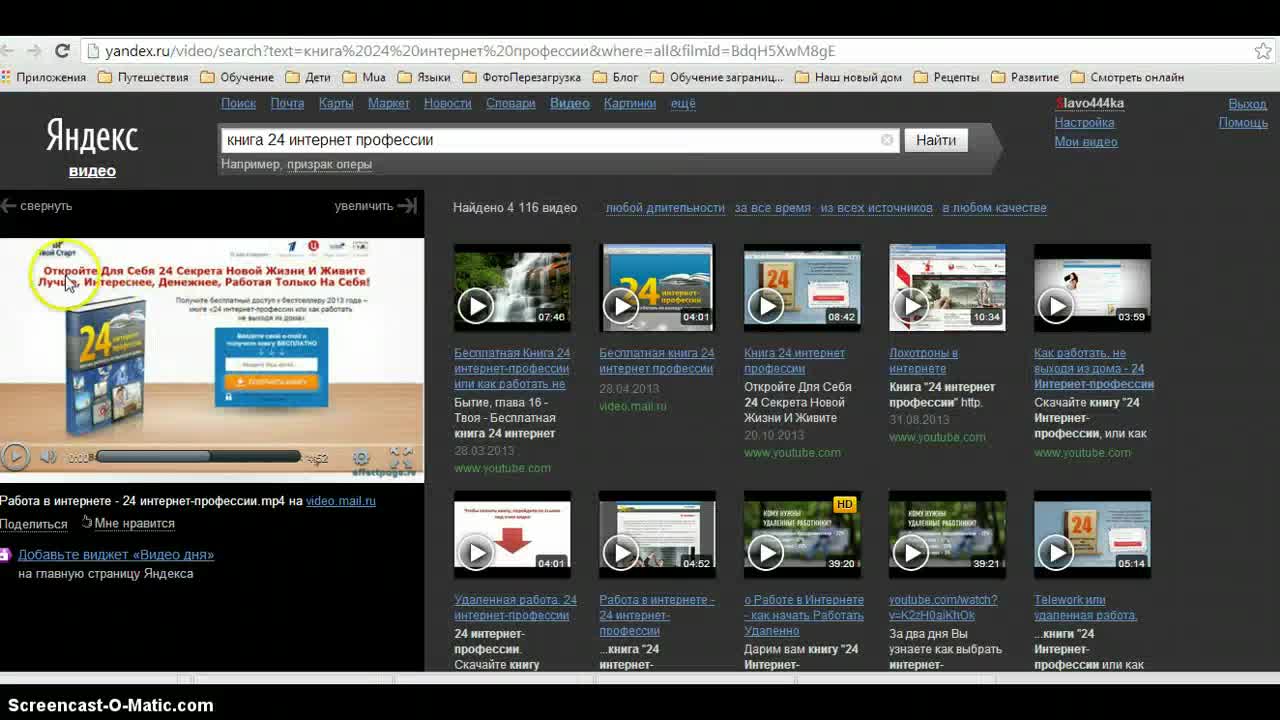
Task: Click the address bar URL
Action: pos(470,51)
